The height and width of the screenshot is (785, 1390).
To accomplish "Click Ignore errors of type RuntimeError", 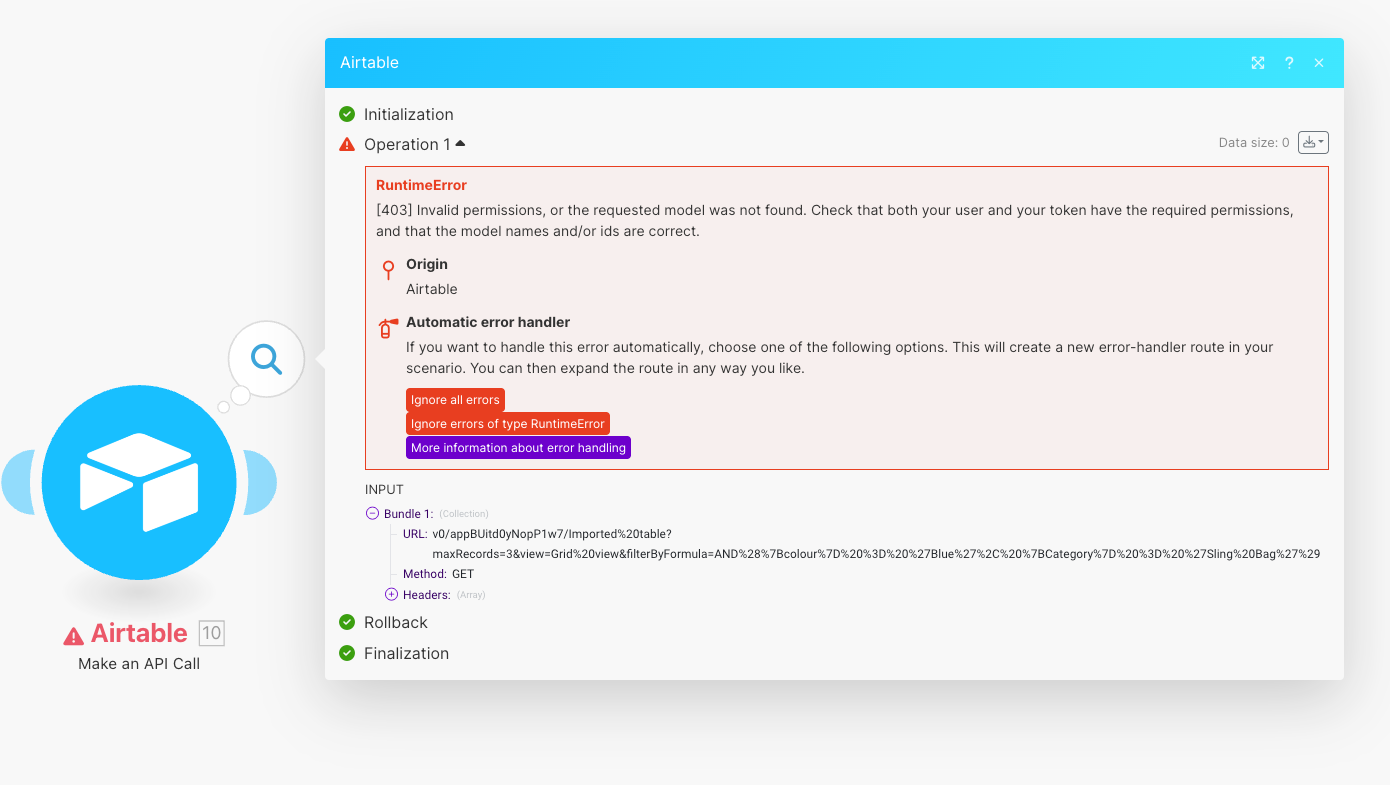I will tap(507, 424).
